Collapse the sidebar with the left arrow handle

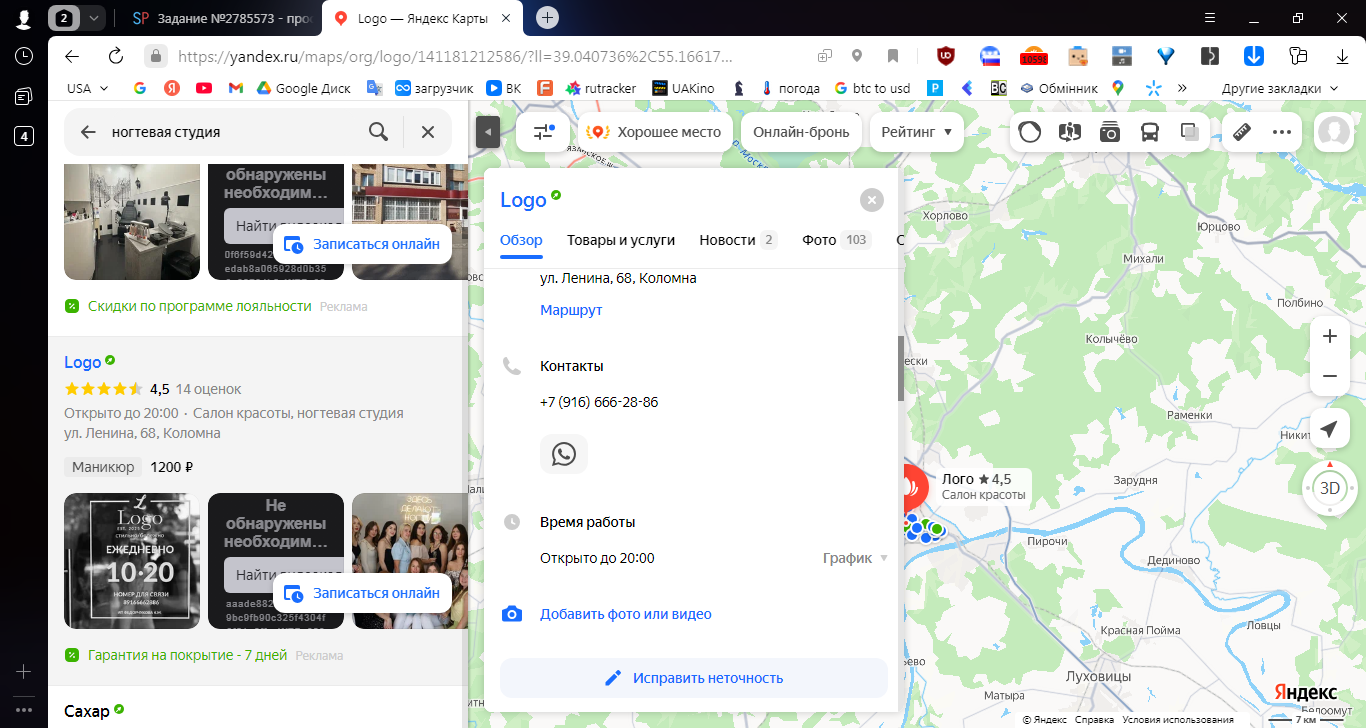point(487,132)
